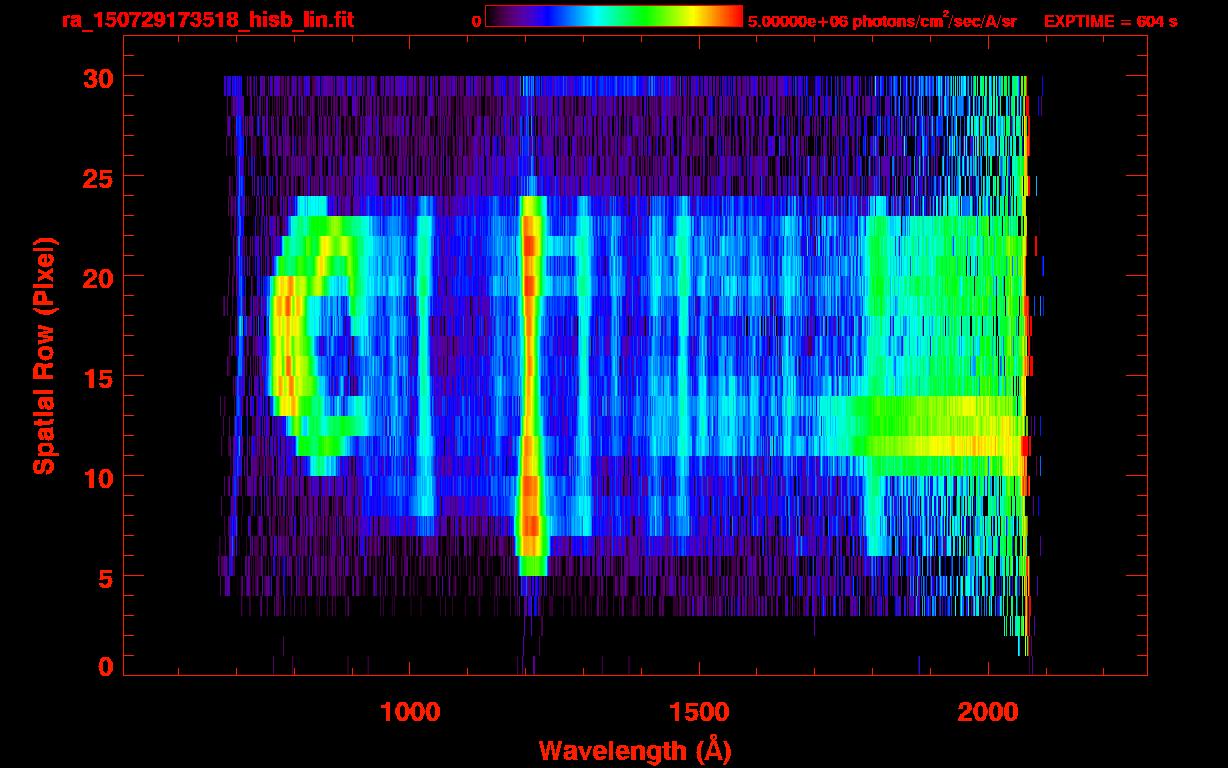Click the 1000 wavelength tick label
Screen dimensions: 1228x768
click(410, 712)
